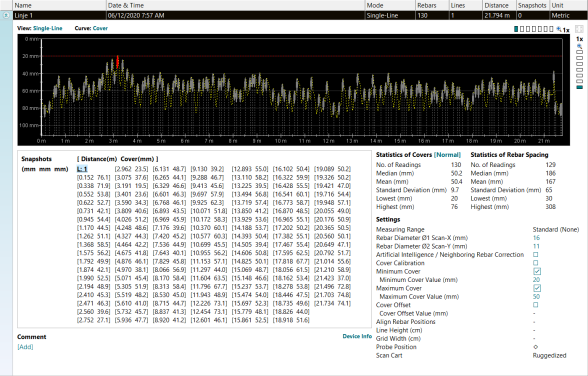Edit the Maximum Cover Value 50
588x376 pixels.
(x=536, y=297)
